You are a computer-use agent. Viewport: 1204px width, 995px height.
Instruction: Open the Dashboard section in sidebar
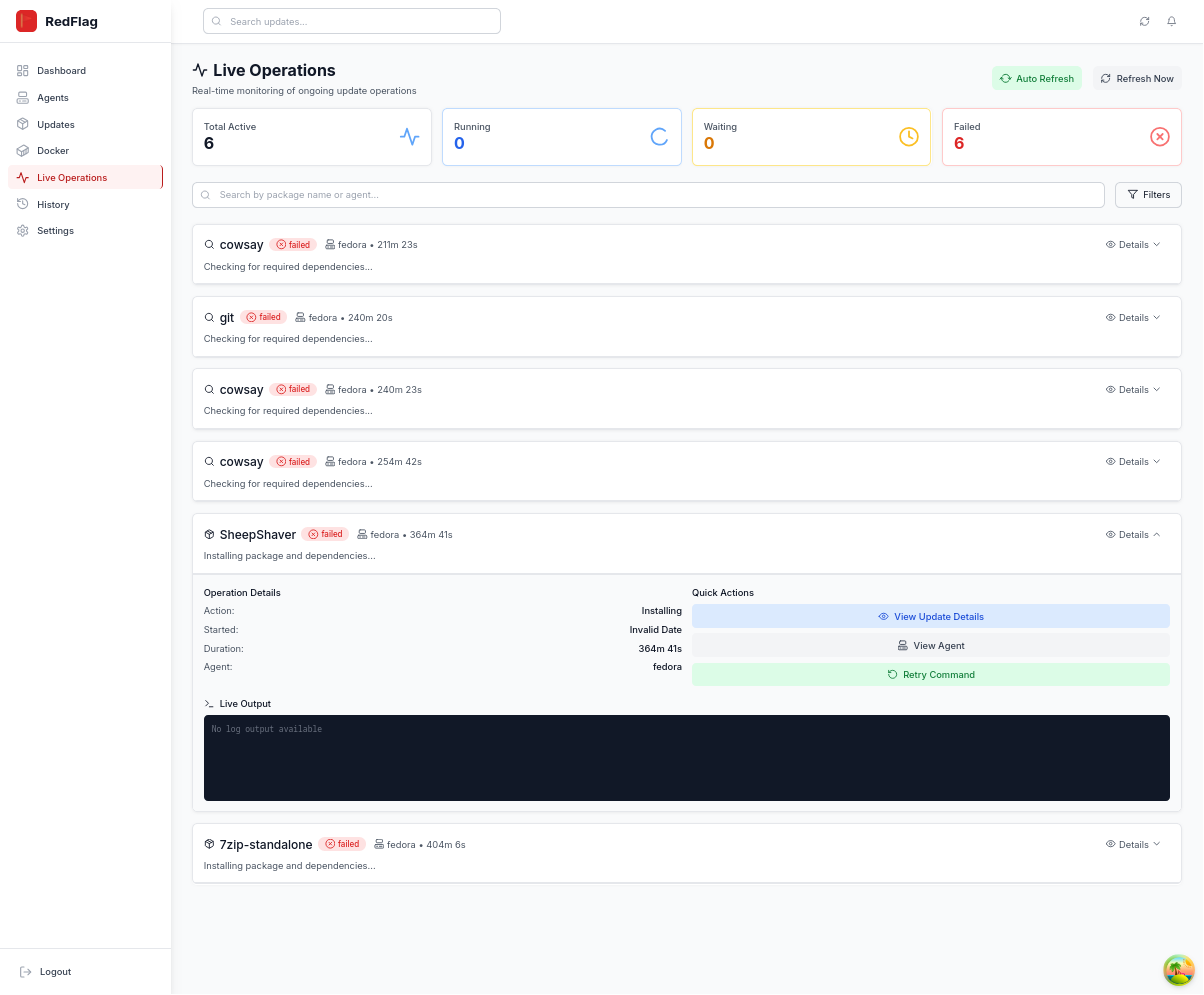click(62, 70)
